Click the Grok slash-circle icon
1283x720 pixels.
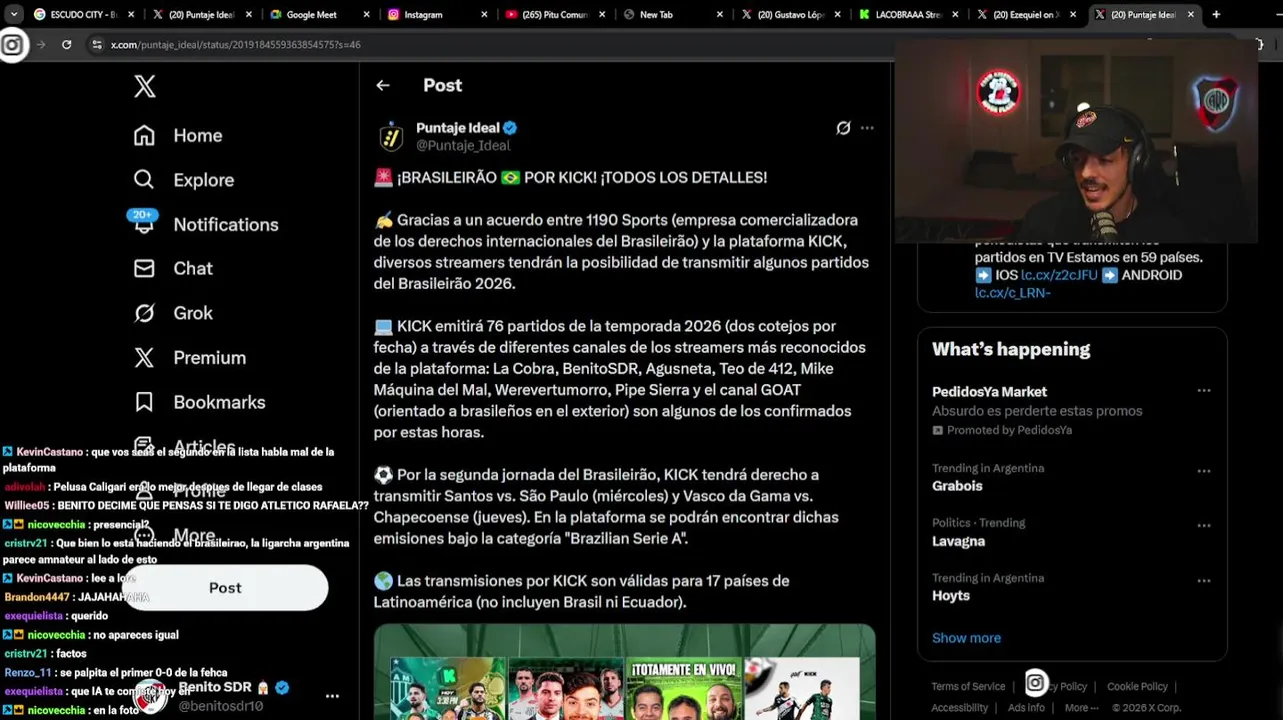[x=144, y=313]
